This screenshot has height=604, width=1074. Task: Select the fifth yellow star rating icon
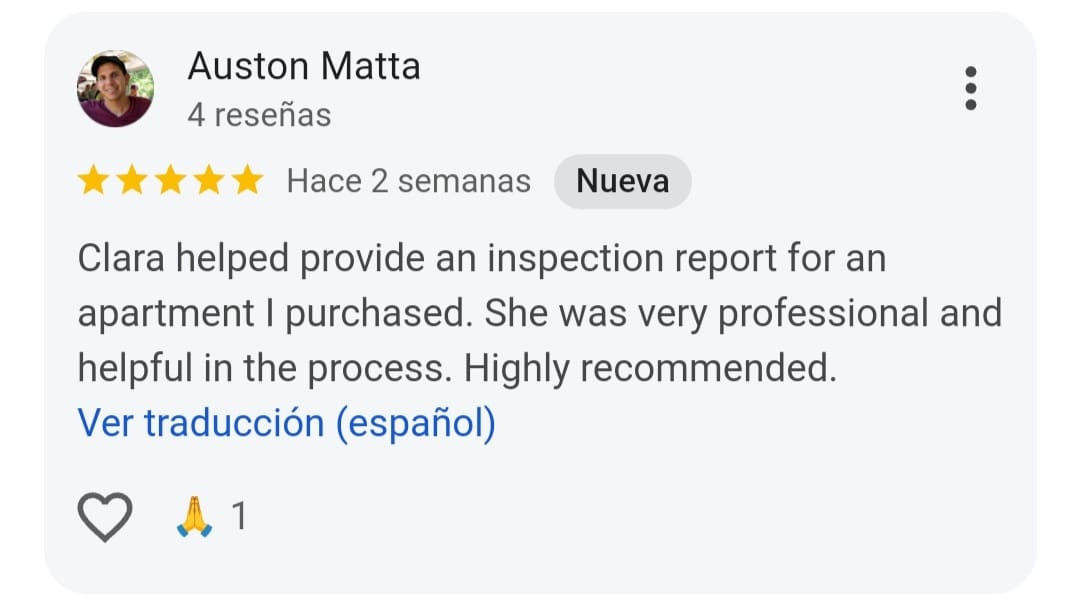click(247, 181)
